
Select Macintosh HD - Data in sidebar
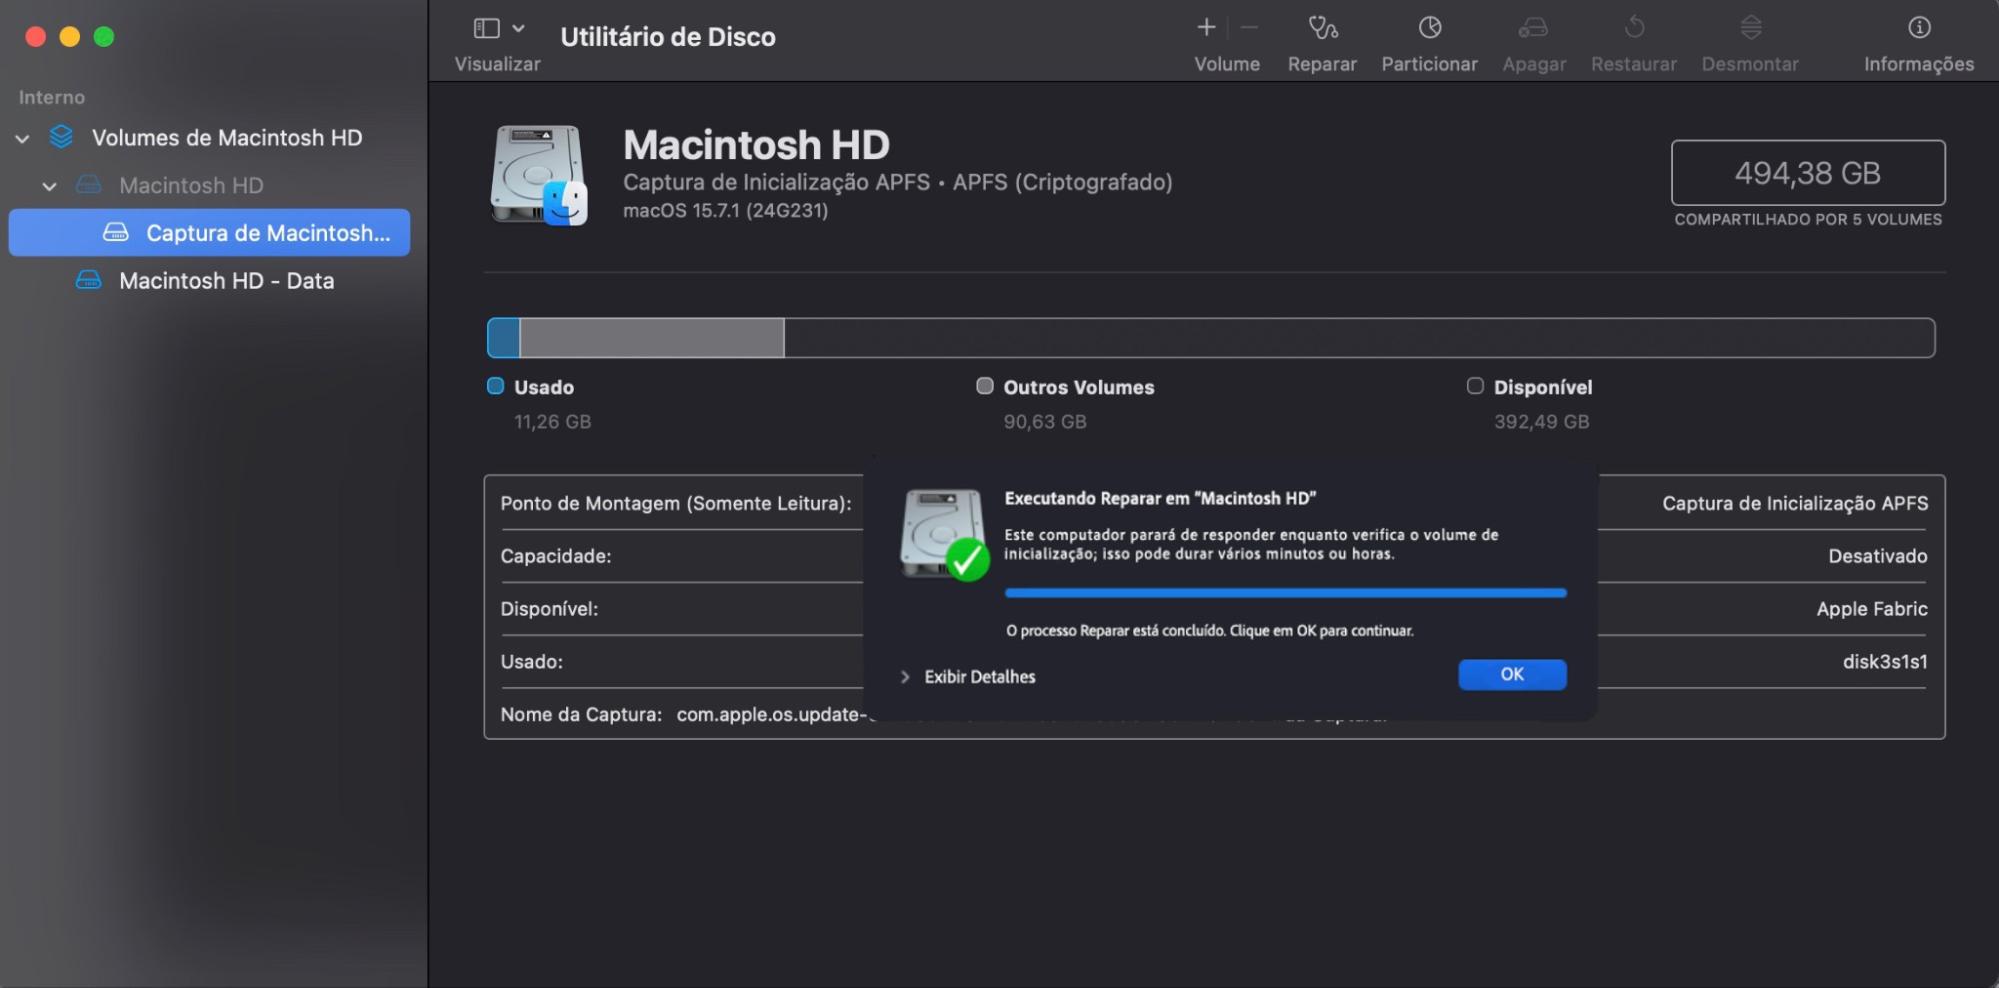pos(226,280)
